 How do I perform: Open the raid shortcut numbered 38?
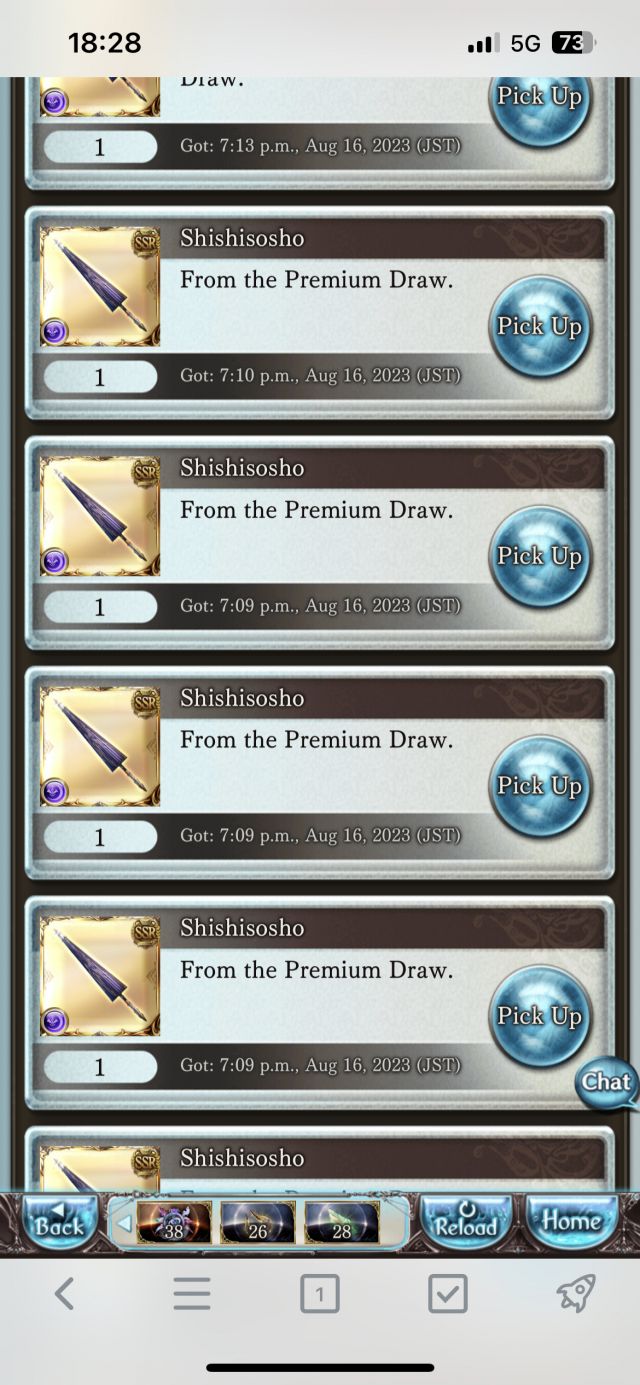click(x=174, y=1222)
